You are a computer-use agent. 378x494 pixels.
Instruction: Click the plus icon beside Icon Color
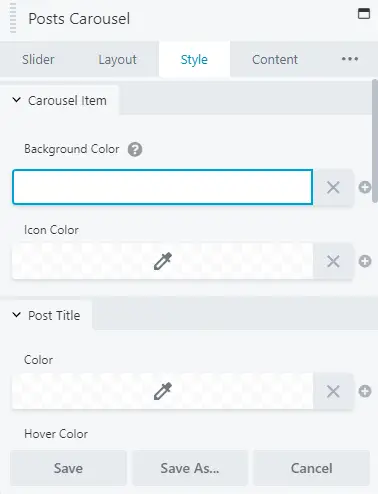(365, 261)
